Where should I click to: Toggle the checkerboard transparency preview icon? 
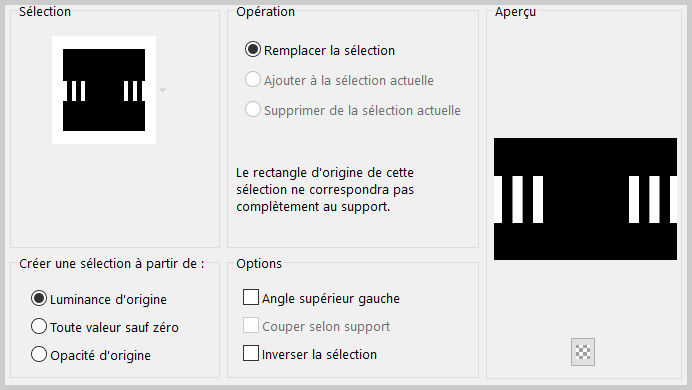(x=583, y=352)
